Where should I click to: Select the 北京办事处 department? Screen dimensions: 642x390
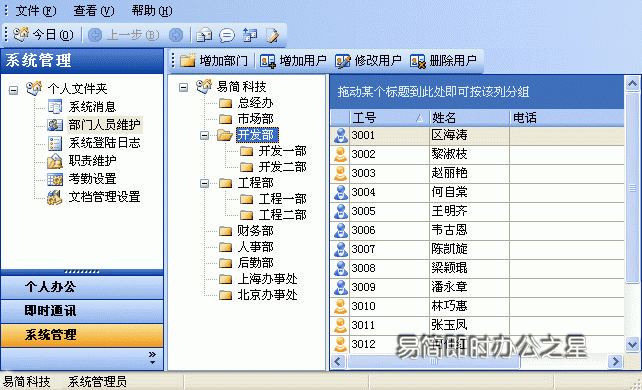268,295
